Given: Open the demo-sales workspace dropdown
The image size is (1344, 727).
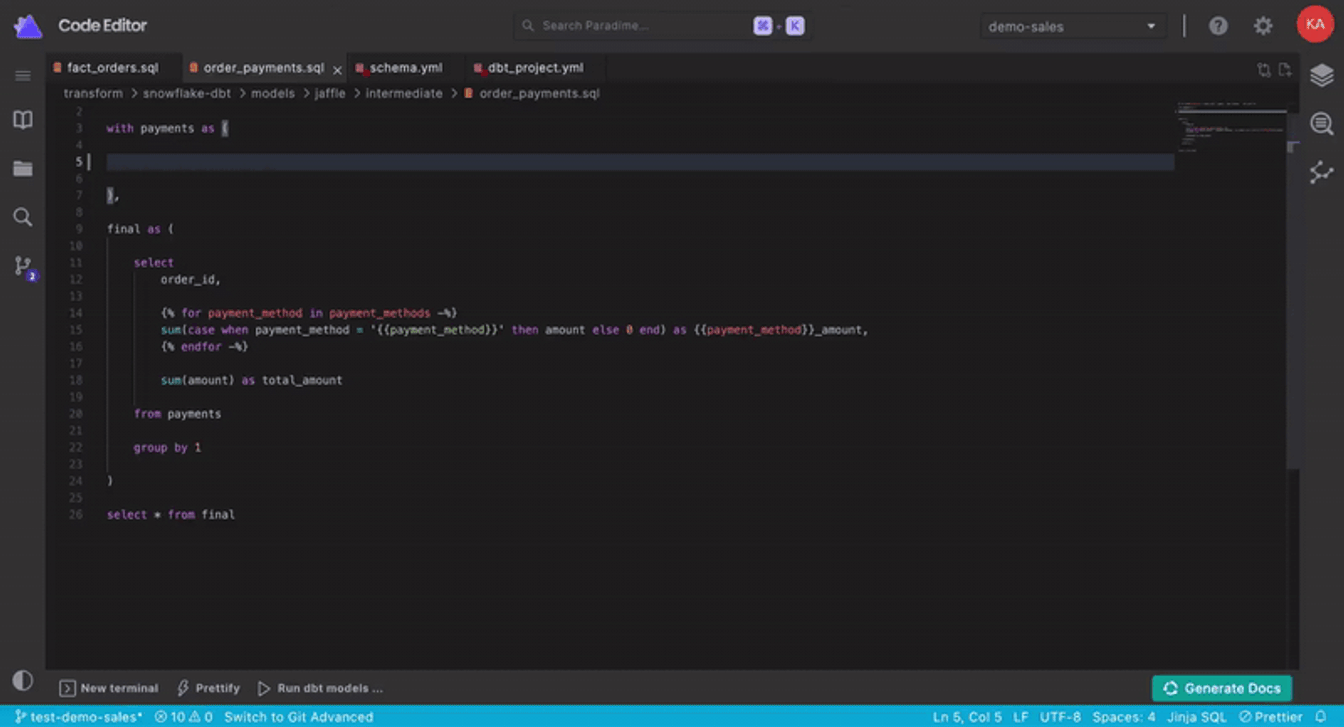Looking at the screenshot, I should (1073, 27).
